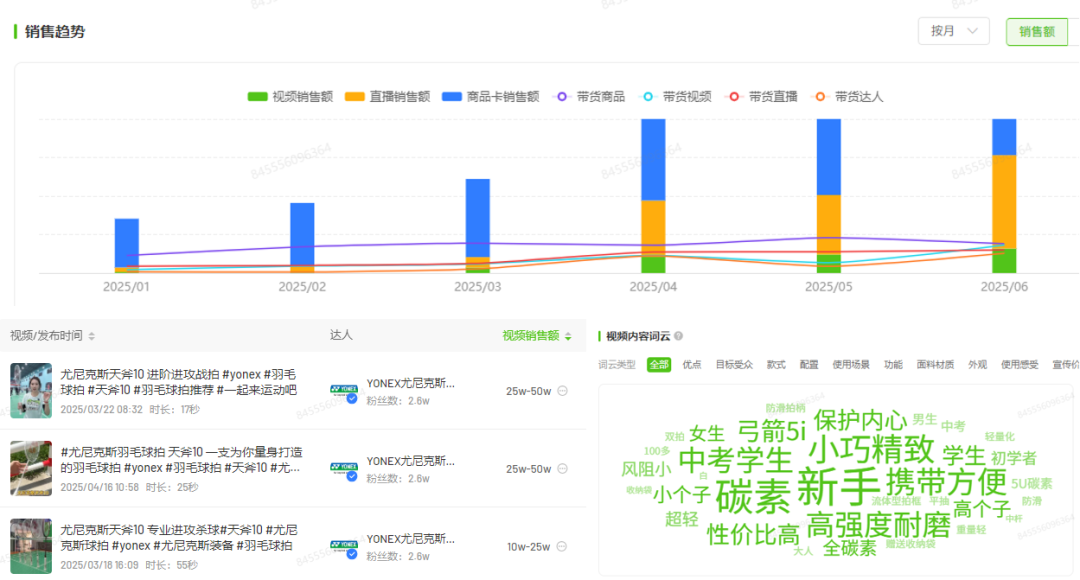Click the word 性价比高 in the cloud
1080x580 pixels.
[x=753, y=534]
